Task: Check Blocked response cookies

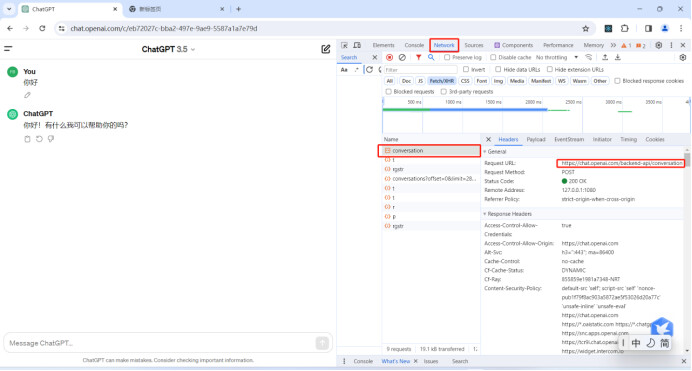Action: [x=617, y=81]
